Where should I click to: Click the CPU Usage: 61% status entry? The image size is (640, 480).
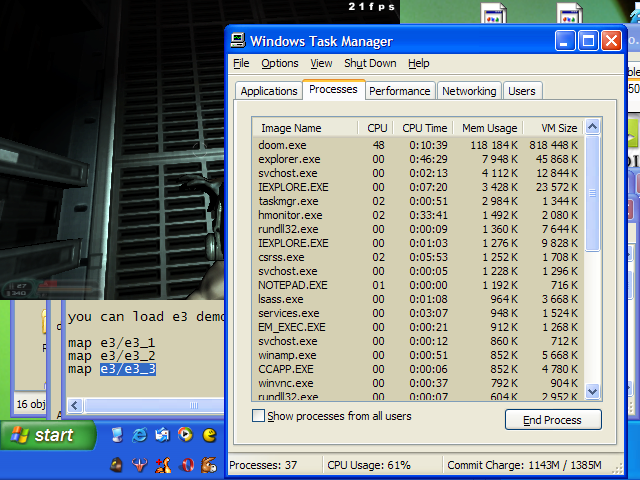click(369, 465)
